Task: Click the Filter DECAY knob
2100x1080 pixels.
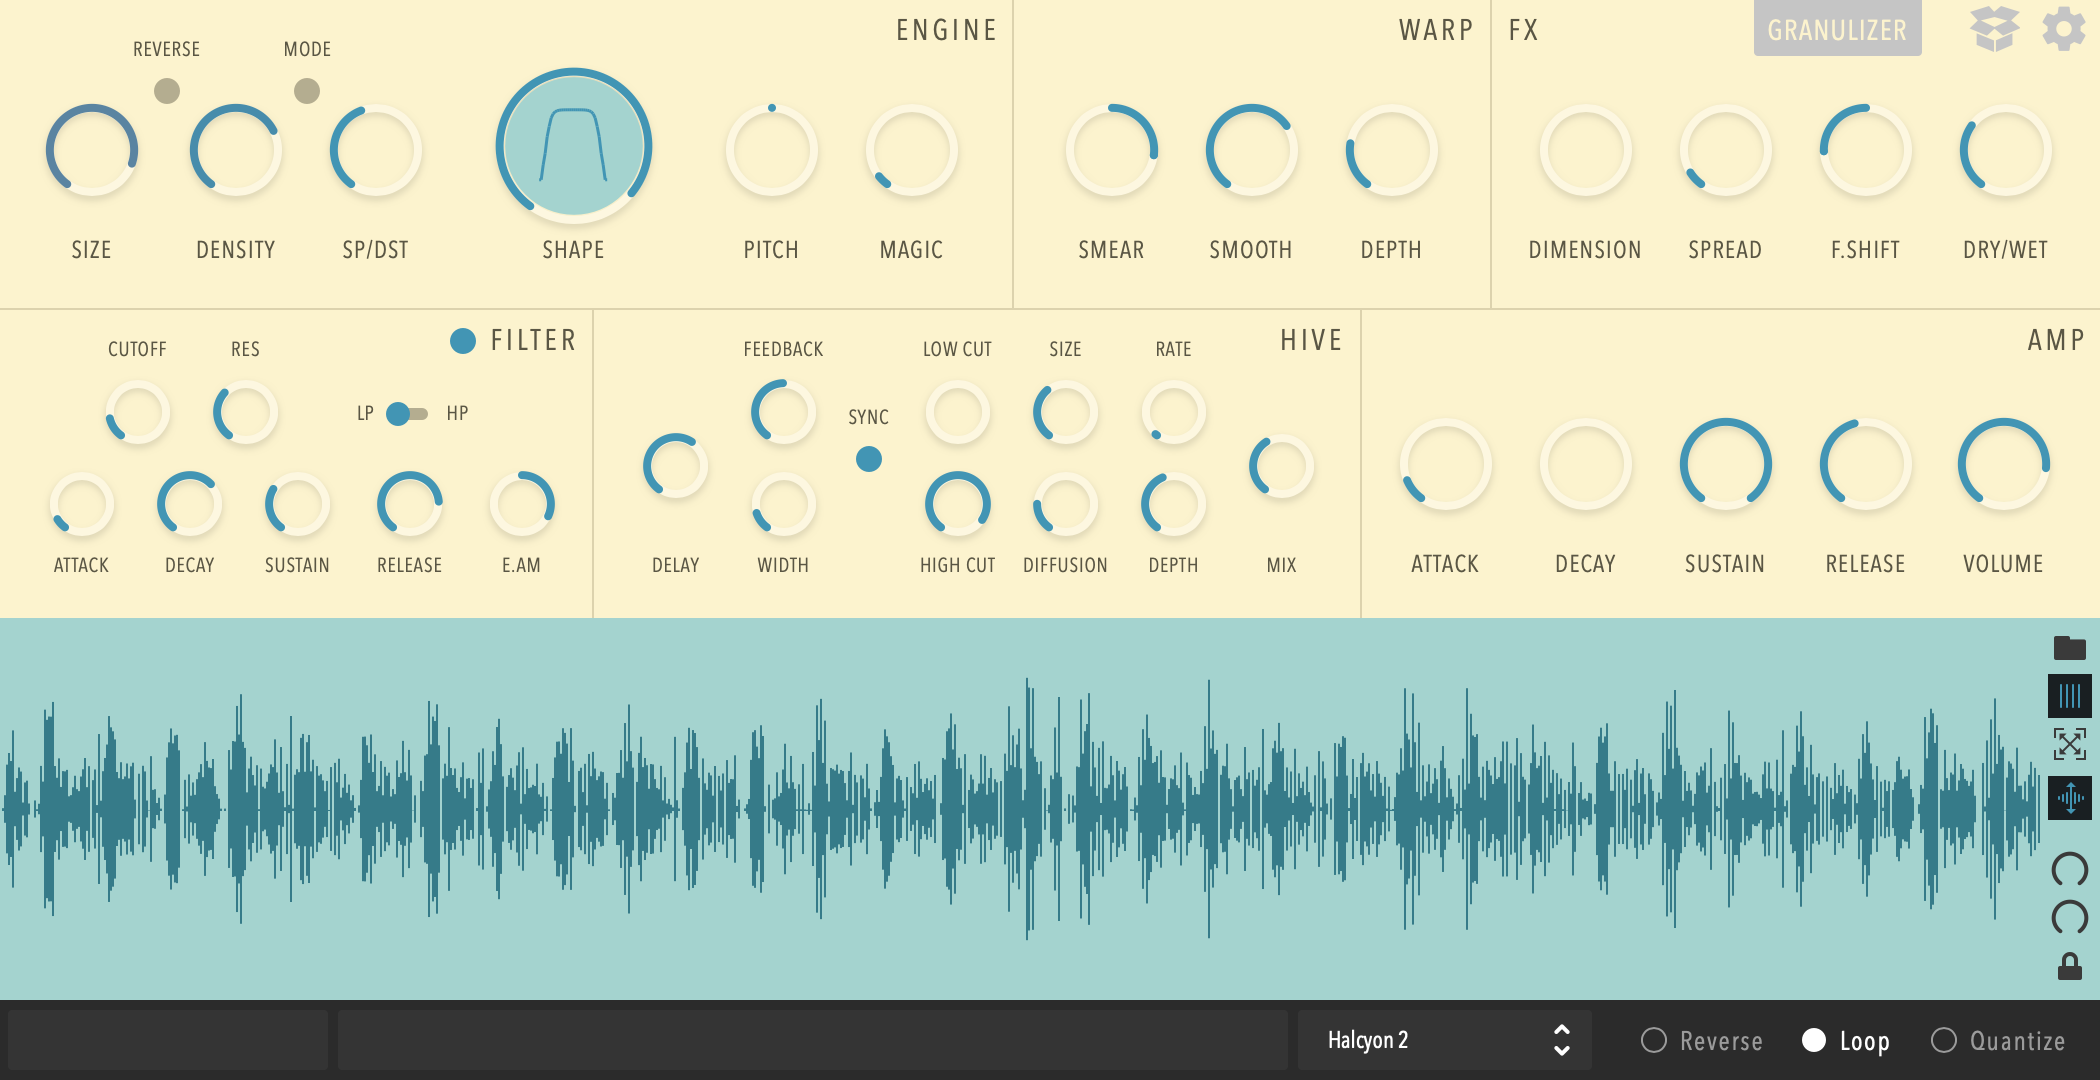Action: (x=190, y=504)
